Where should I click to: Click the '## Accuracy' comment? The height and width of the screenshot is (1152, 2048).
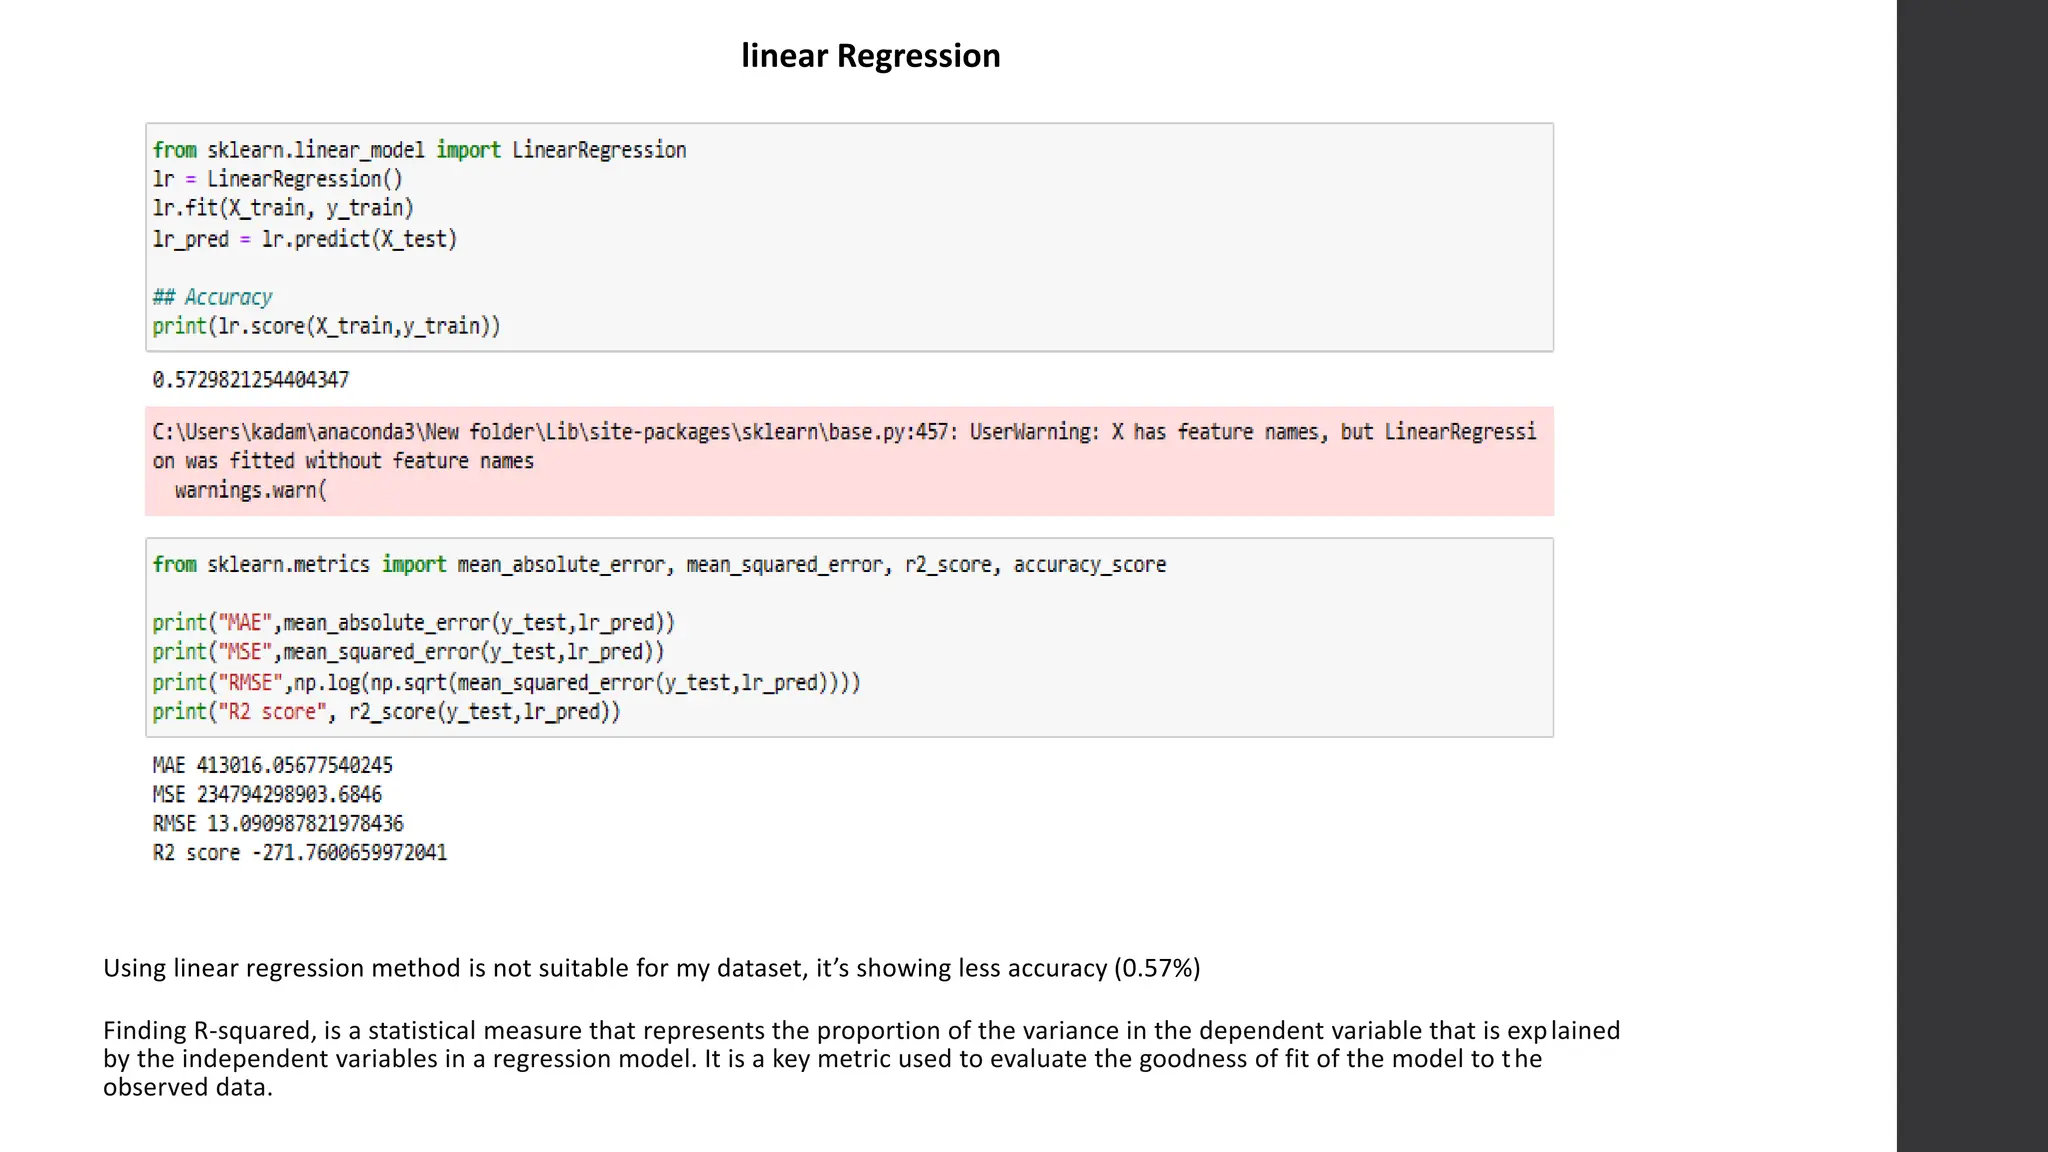[212, 297]
